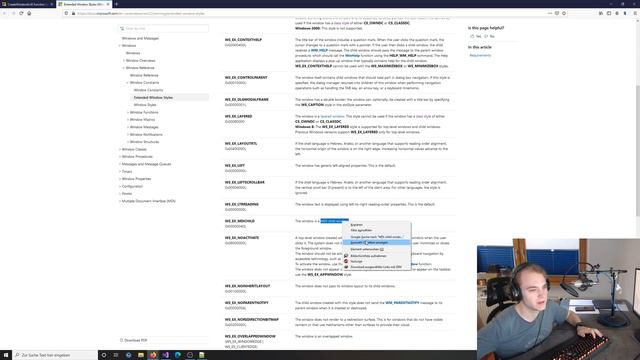Toggle the Firefox sidebar icon
This screenshot has width=640, height=360.
[x=609, y=13]
